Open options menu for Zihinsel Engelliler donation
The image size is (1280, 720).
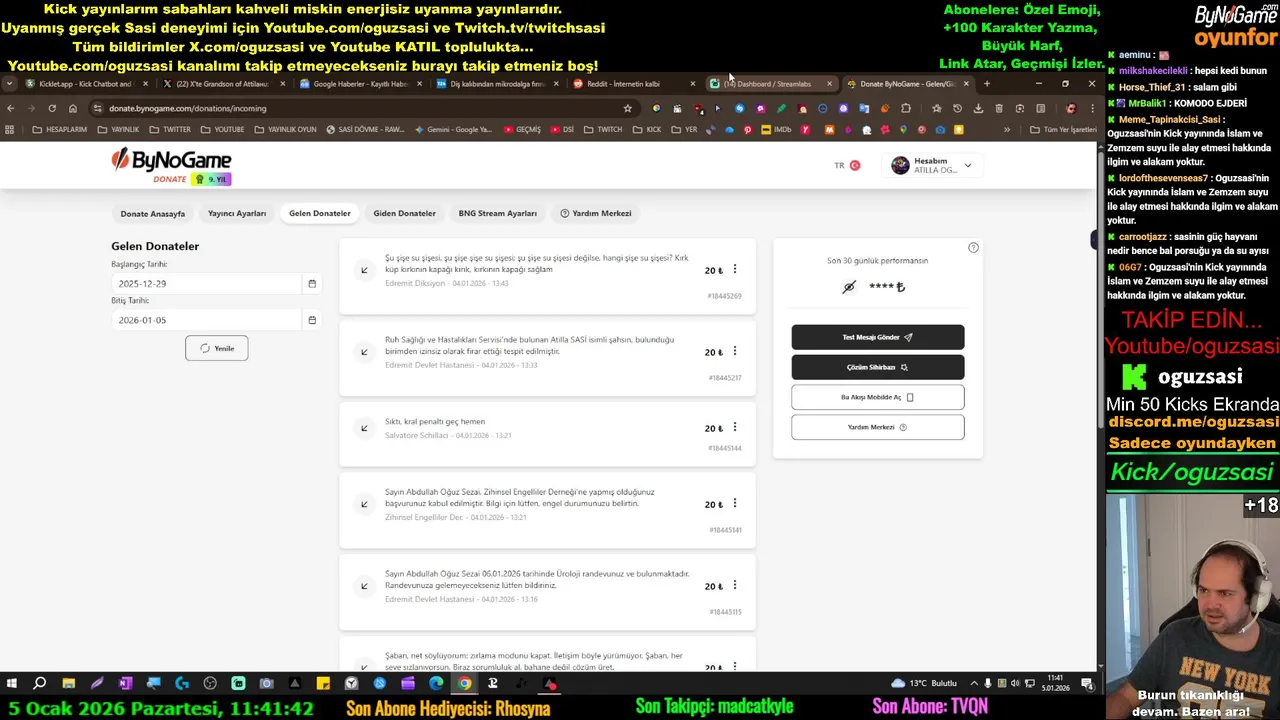[735, 503]
